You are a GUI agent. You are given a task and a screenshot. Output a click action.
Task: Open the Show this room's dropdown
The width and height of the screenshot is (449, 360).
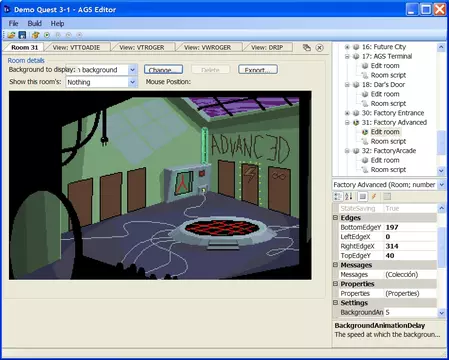pyautogui.click(x=132, y=82)
